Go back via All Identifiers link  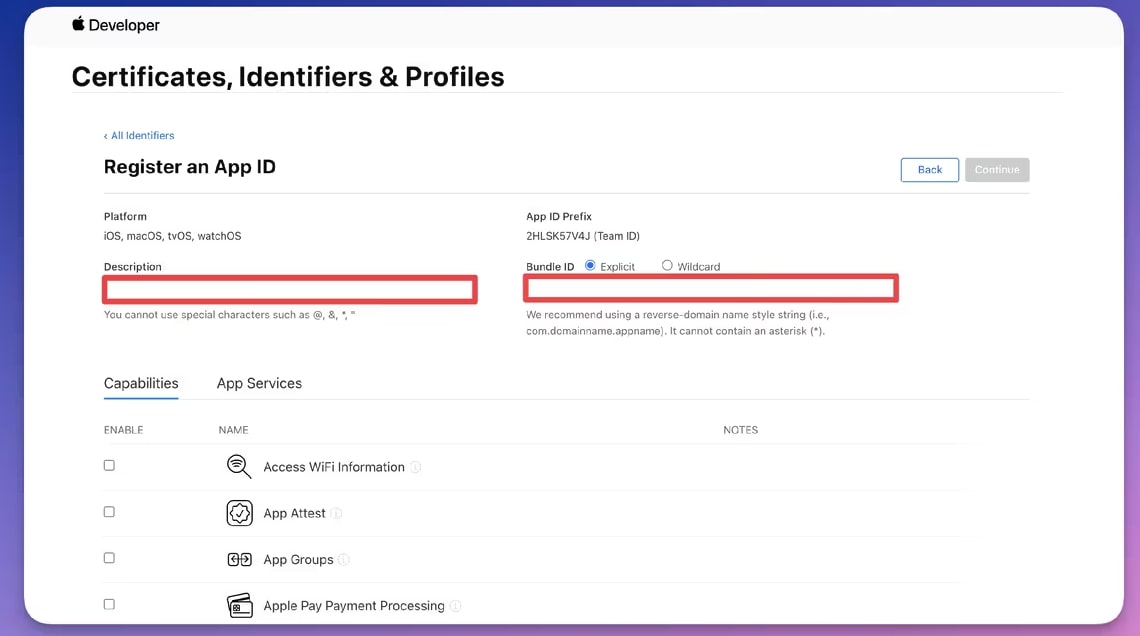point(141,136)
